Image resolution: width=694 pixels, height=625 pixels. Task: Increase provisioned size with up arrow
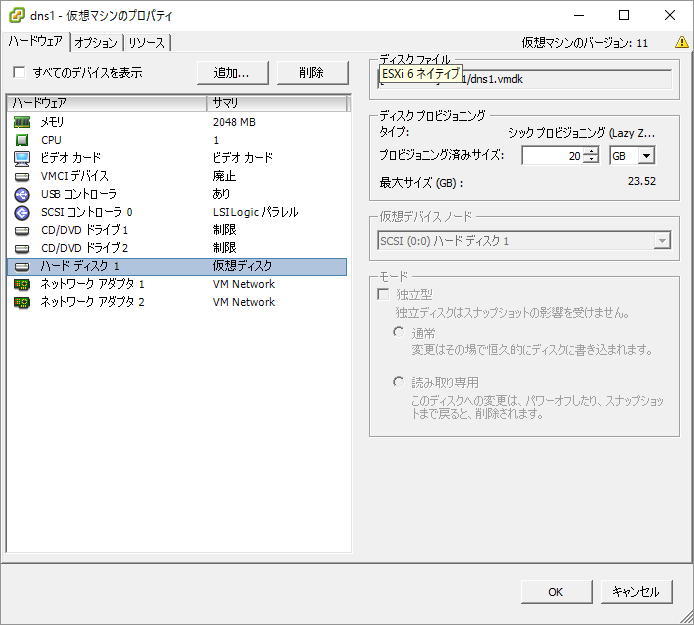591,151
